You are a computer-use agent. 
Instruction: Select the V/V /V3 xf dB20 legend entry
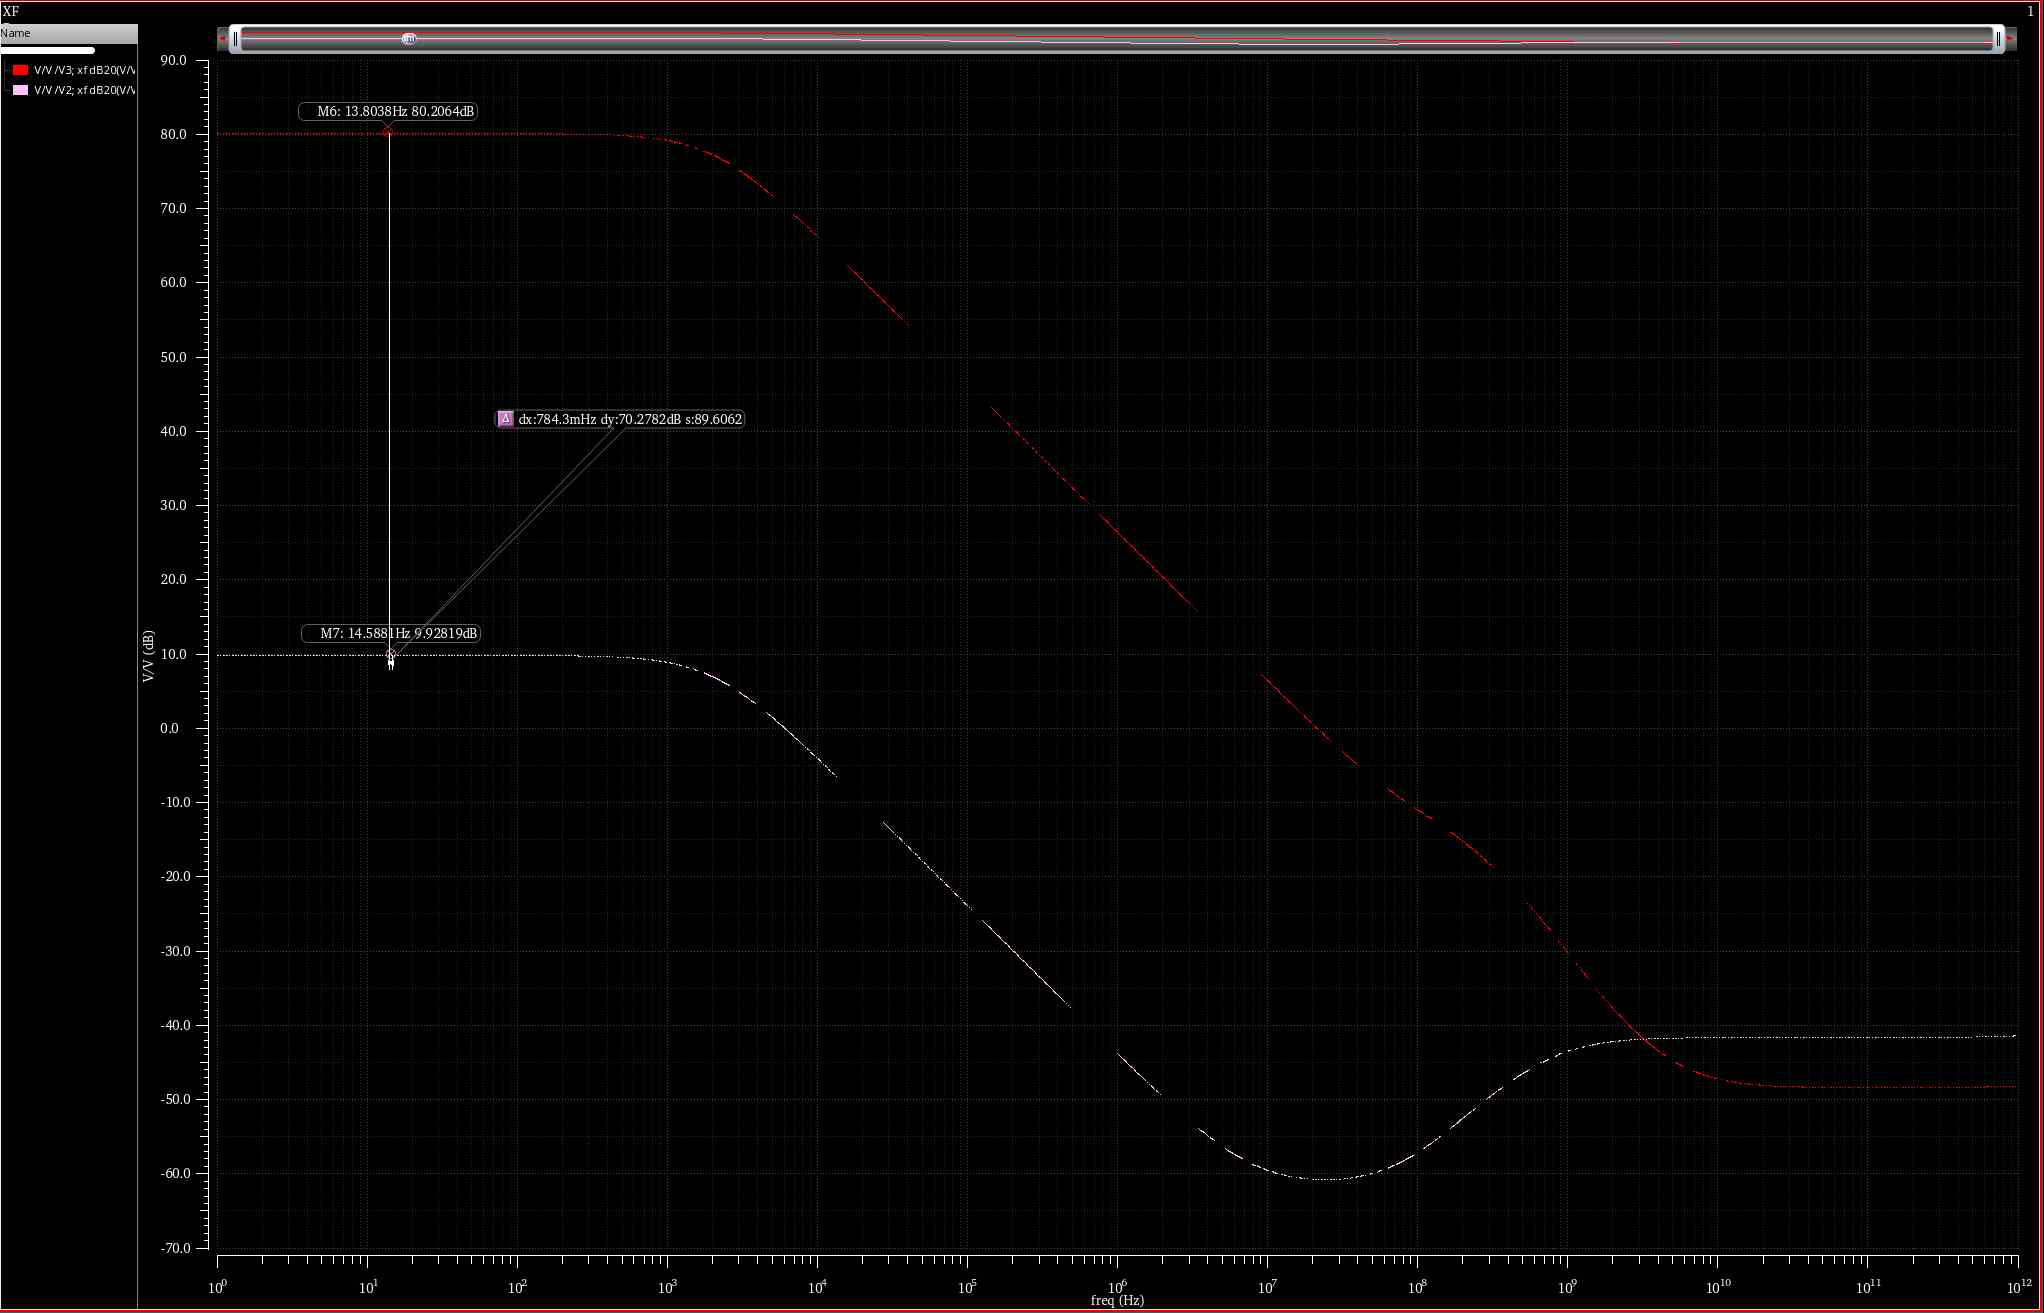click(84, 70)
